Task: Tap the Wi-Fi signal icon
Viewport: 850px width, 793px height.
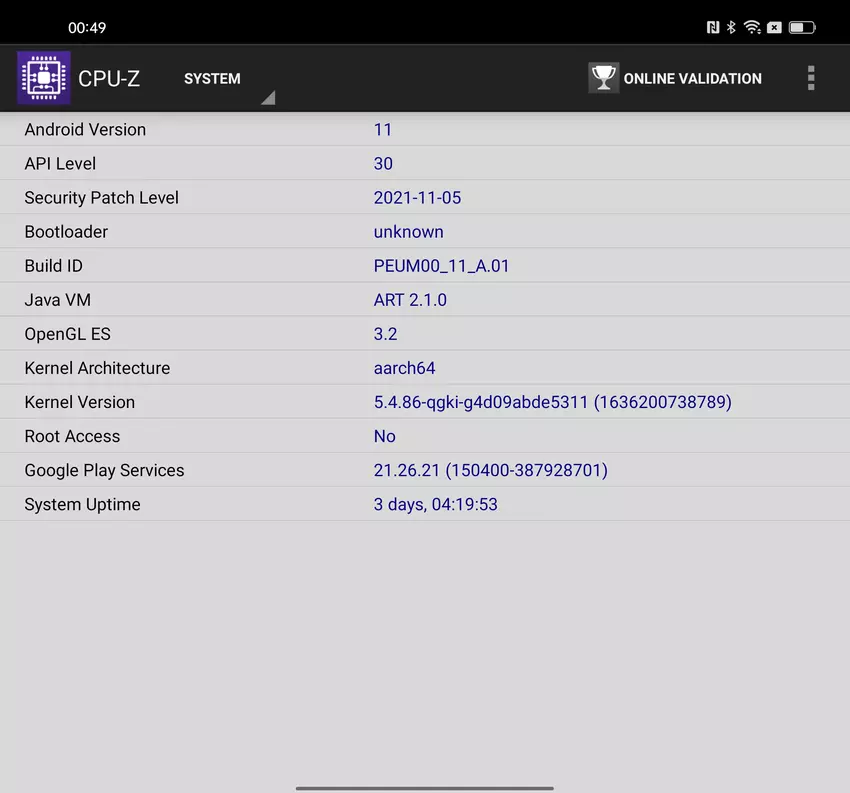Action: coord(752,28)
